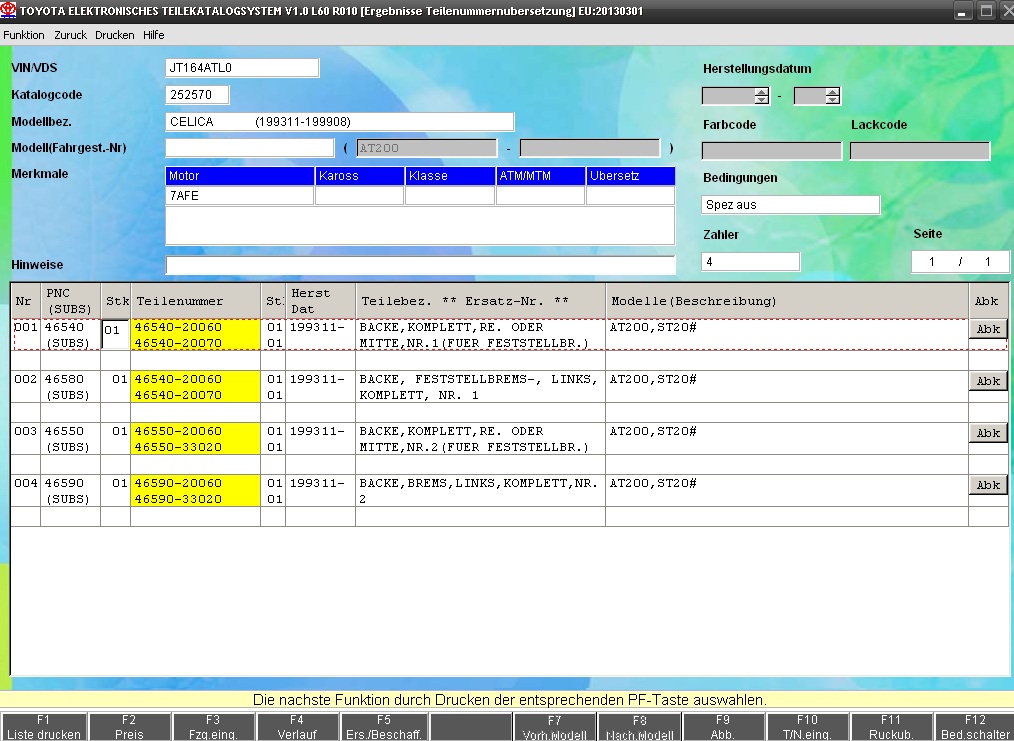Screen dimensions: 1014x741
Task: Click the Teilenummer column header
Action: pyautogui.click(x=195, y=301)
